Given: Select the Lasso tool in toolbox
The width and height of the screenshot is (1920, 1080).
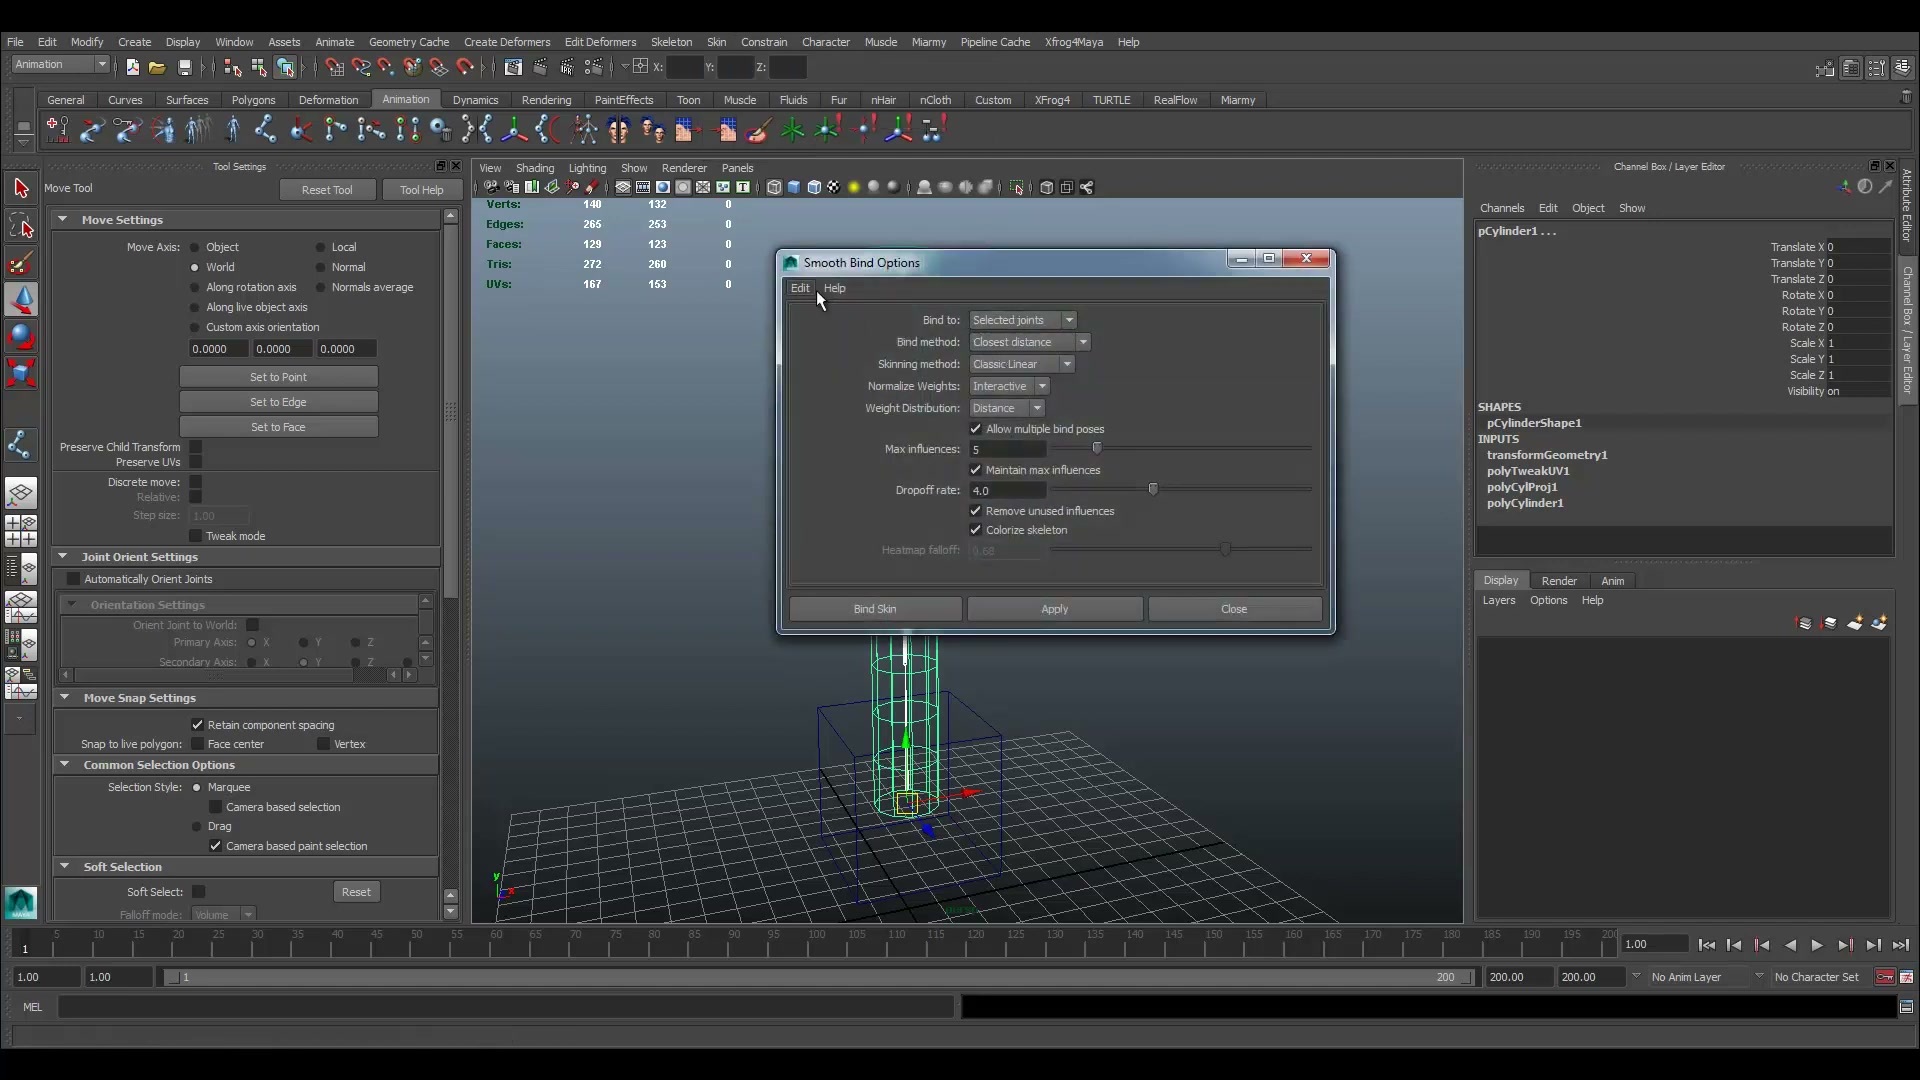Looking at the screenshot, I should pos(21,226).
